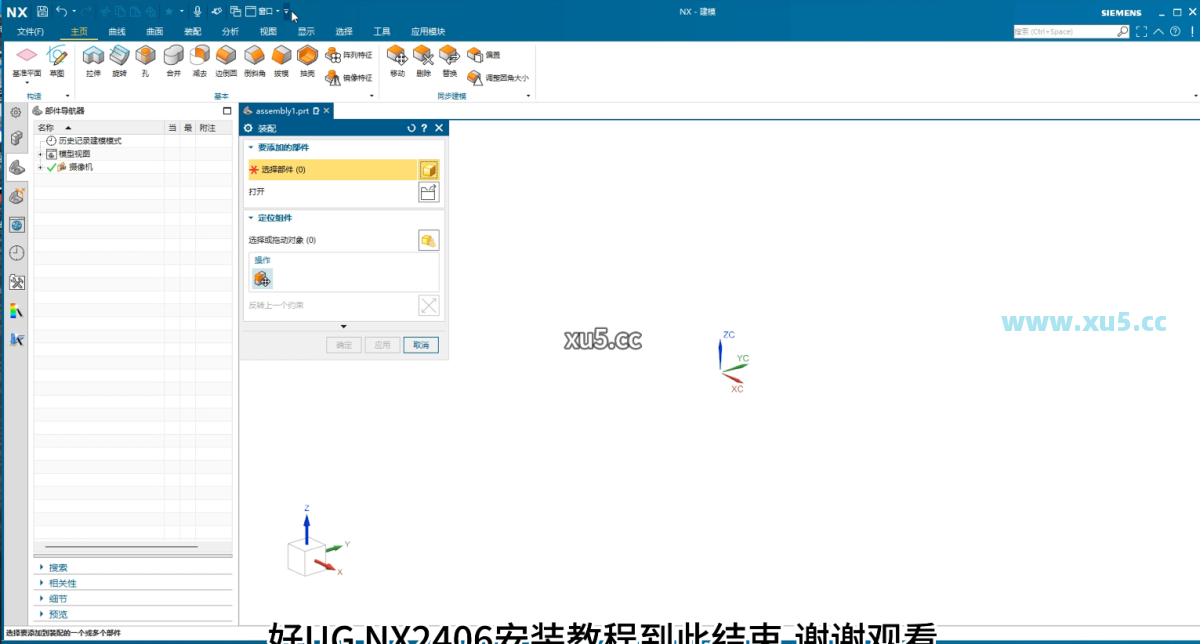This screenshot has width=1200, height=644.
Task: Reset the 装配 dialog with the refresh icon
Action: click(411, 128)
